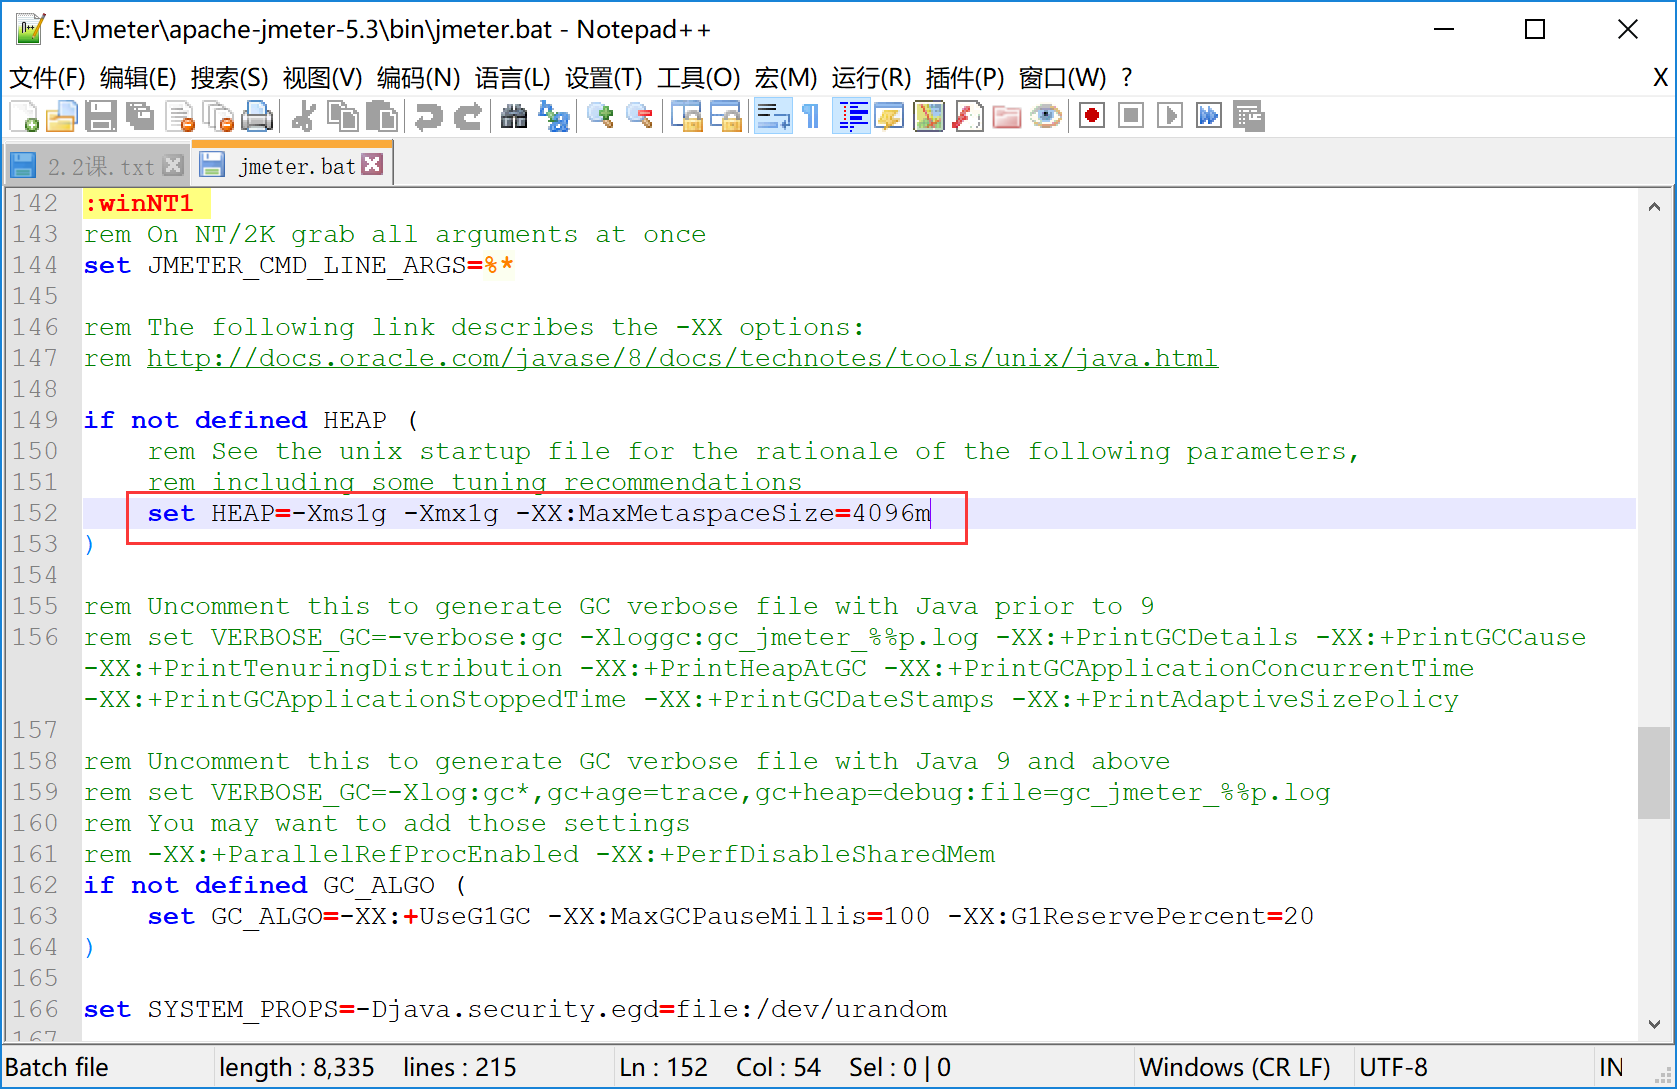Viewport: 1677px width, 1089px height.
Task: Open the ? help menu
Action: (1127, 78)
